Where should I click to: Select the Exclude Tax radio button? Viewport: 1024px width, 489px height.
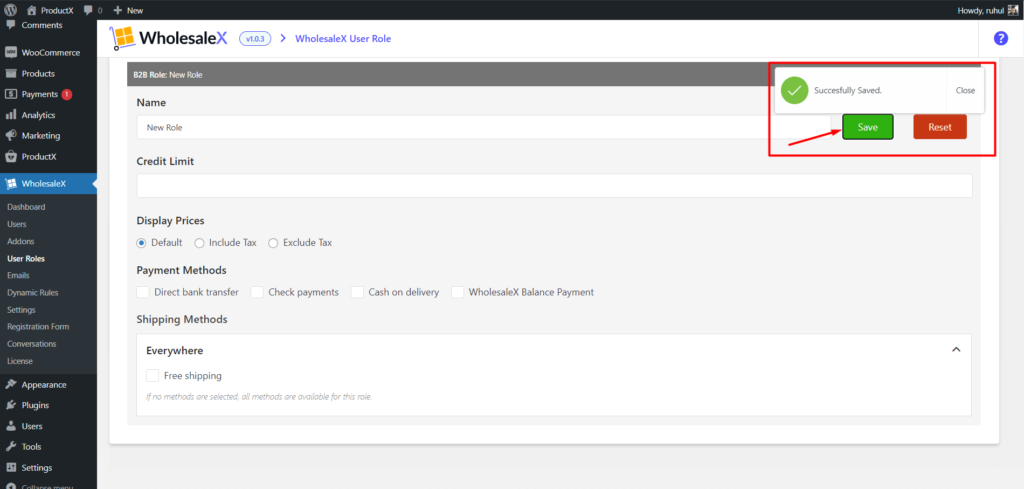[273, 242]
